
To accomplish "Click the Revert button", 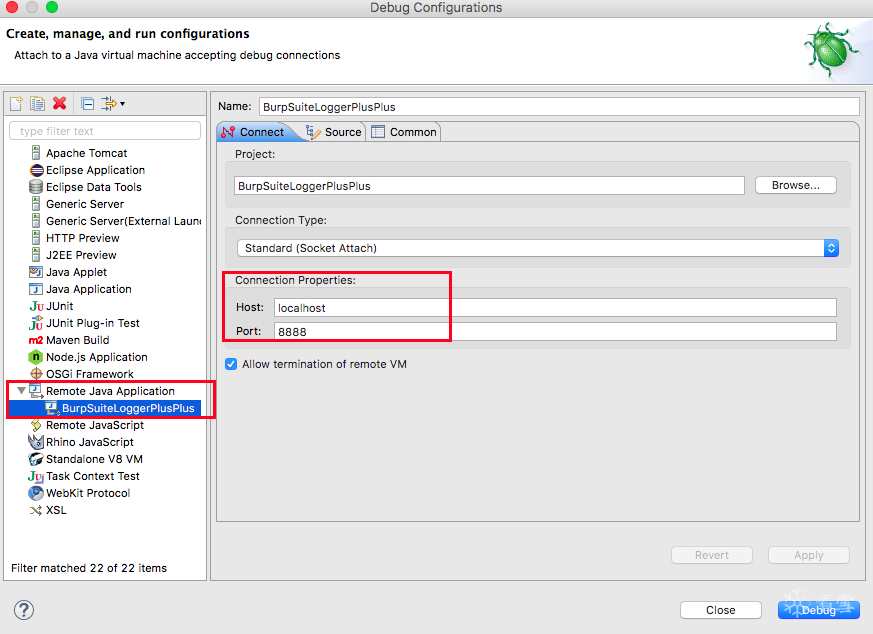I will (712, 555).
